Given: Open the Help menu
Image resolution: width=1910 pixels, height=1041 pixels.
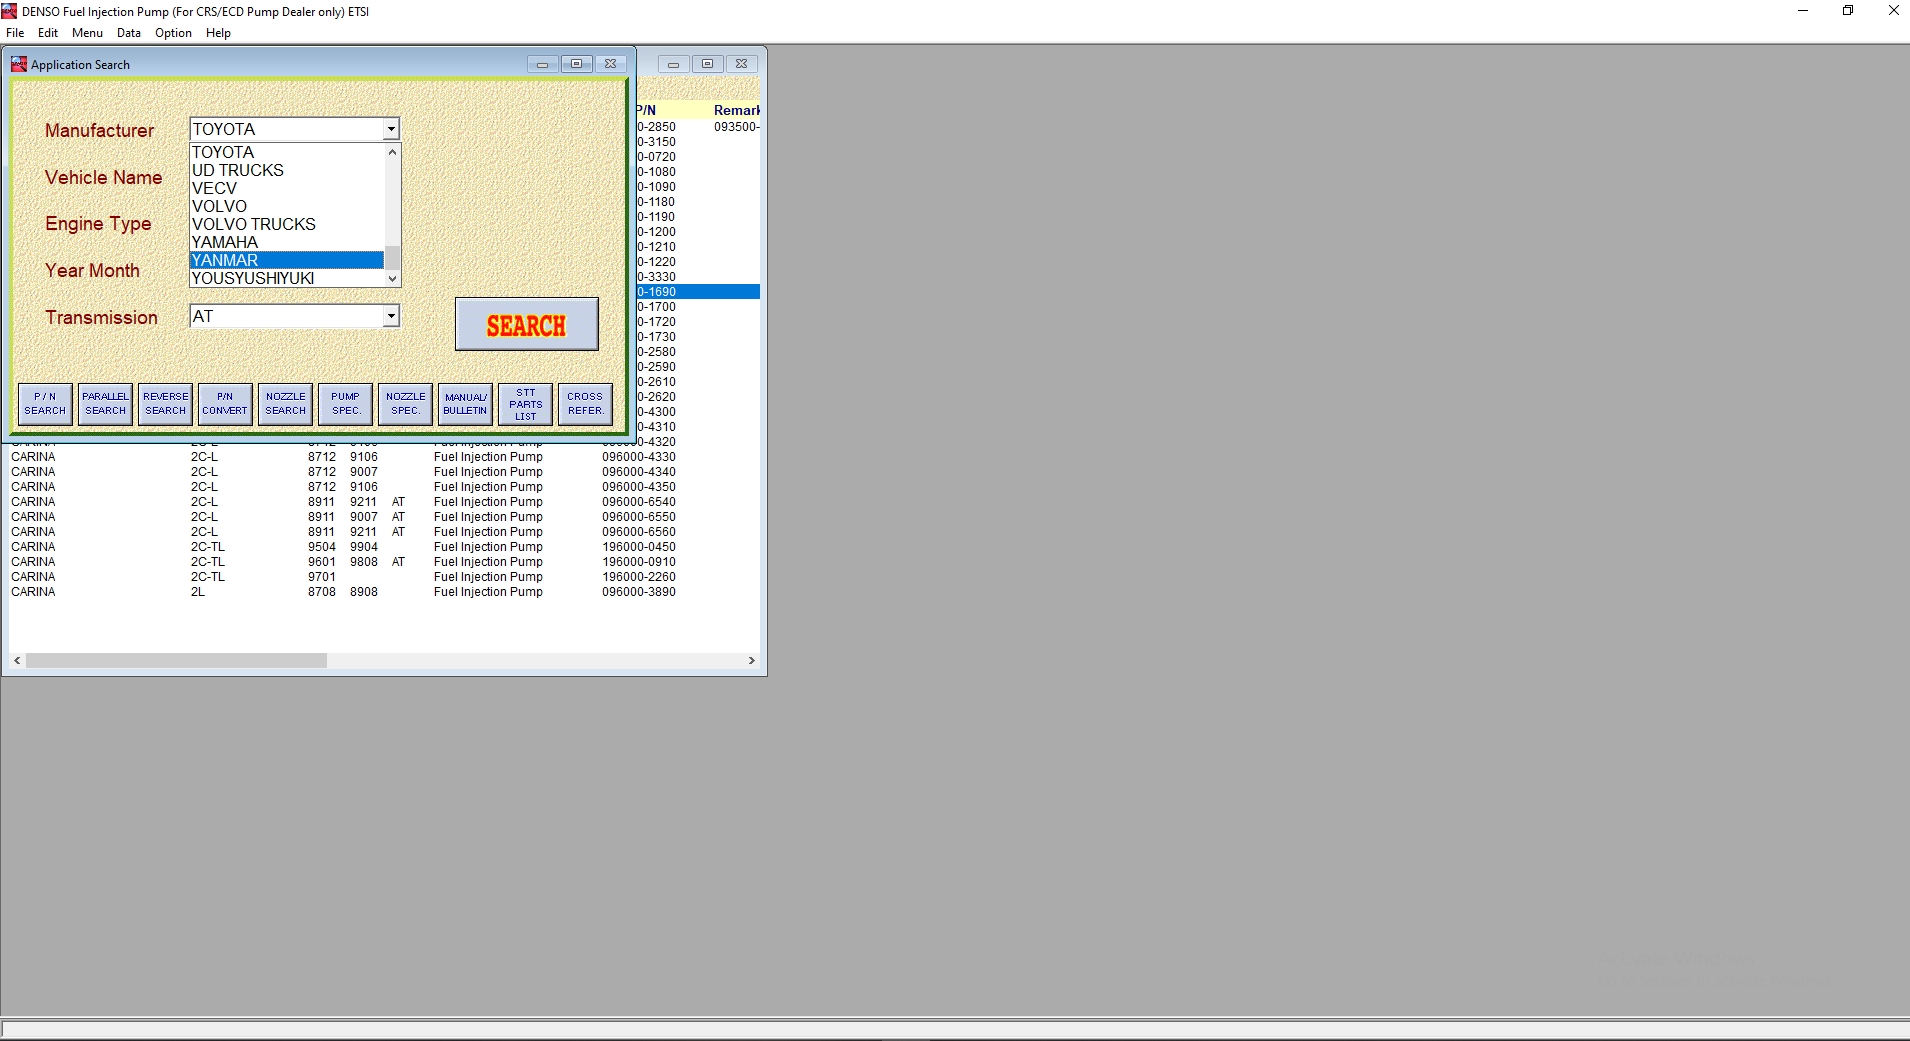Looking at the screenshot, I should [x=218, y=33].
